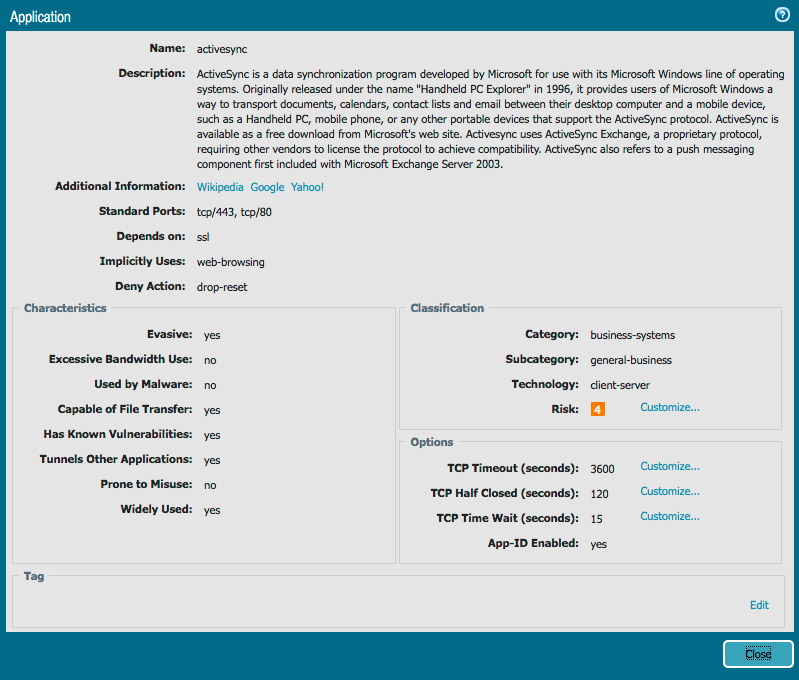Customize the Risk value

(x=670, y=407)
